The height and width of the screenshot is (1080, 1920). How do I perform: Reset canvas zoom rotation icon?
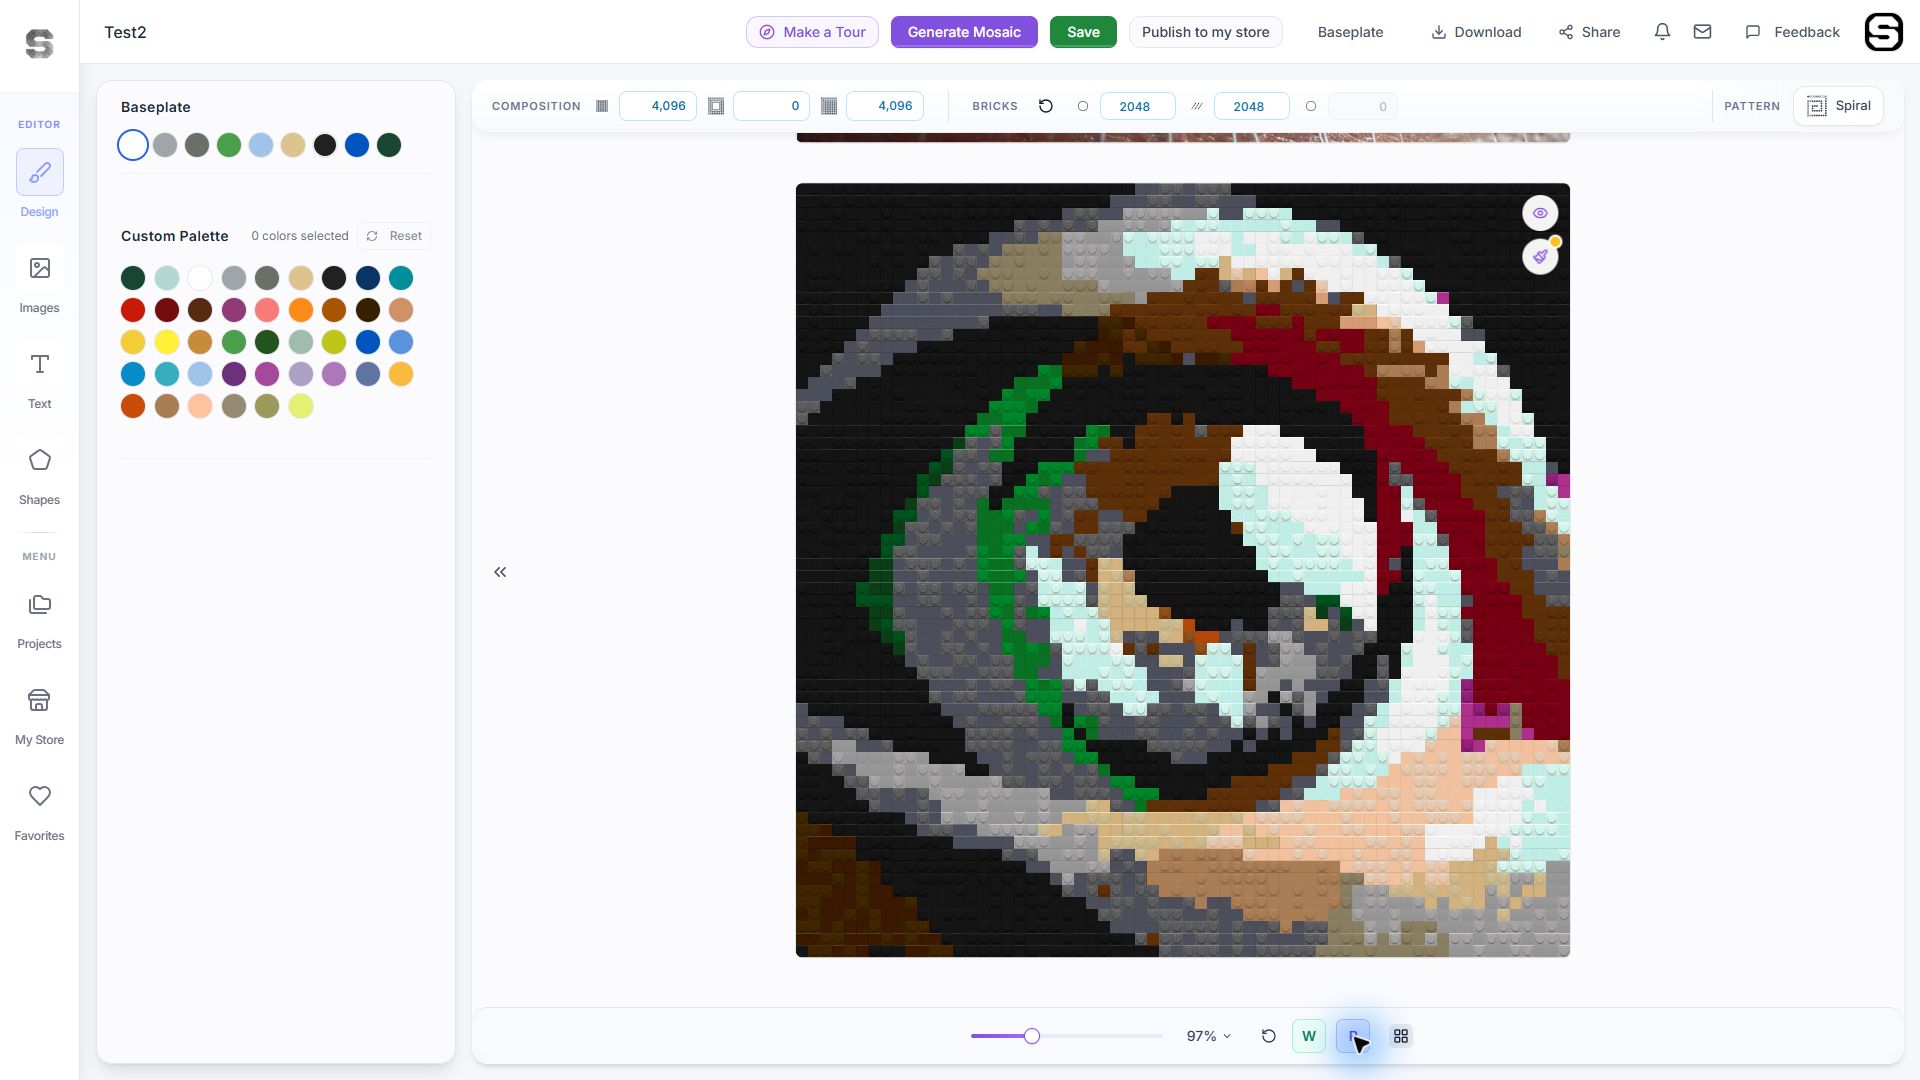pos(1268,1036)
